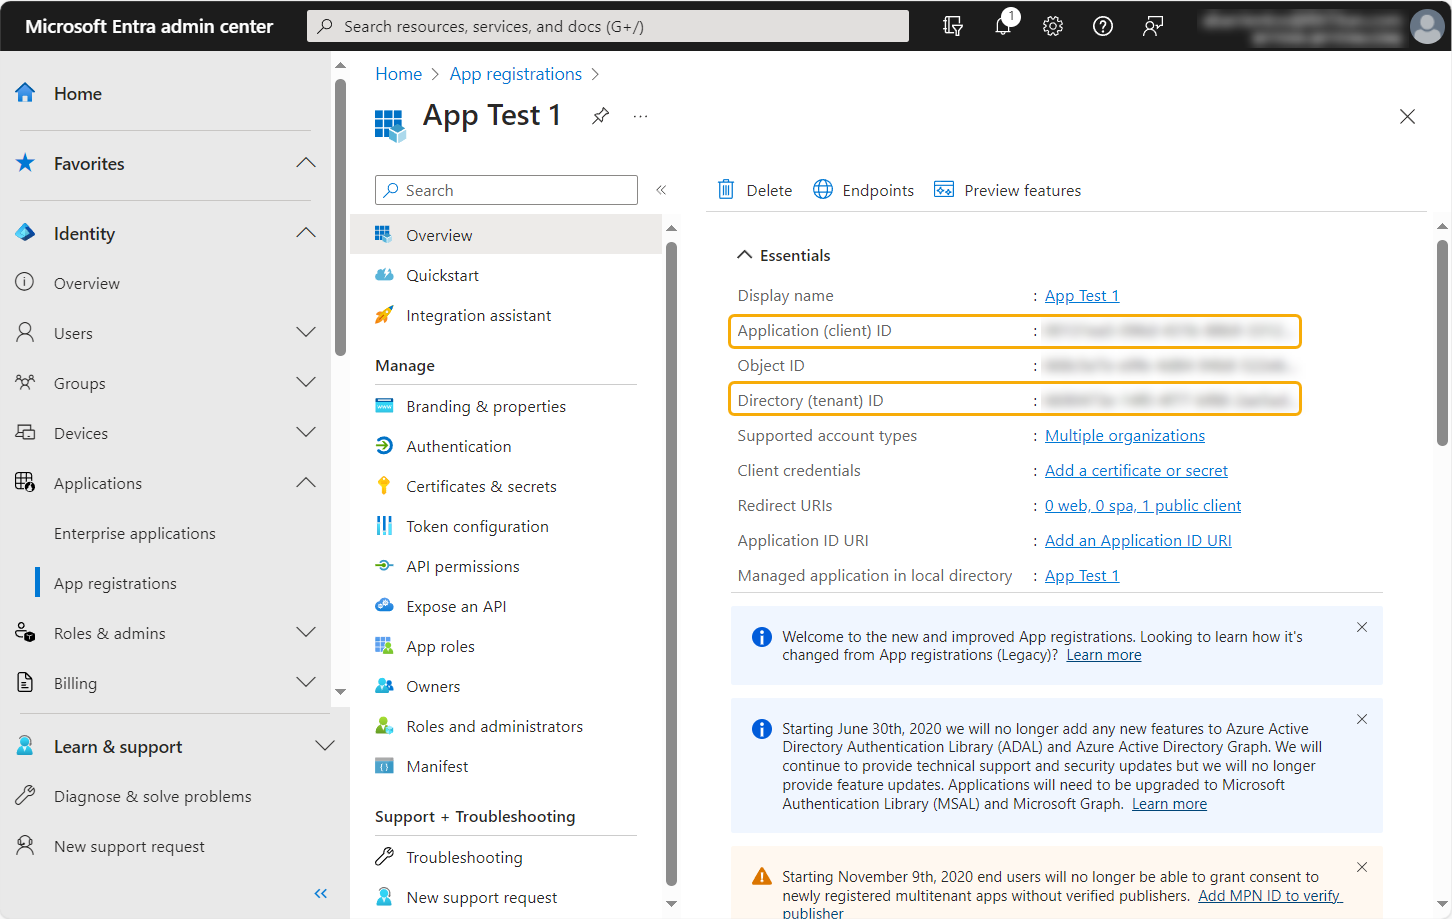
Task: Expand Roles & admins section
Action: (x=305, y=632)
